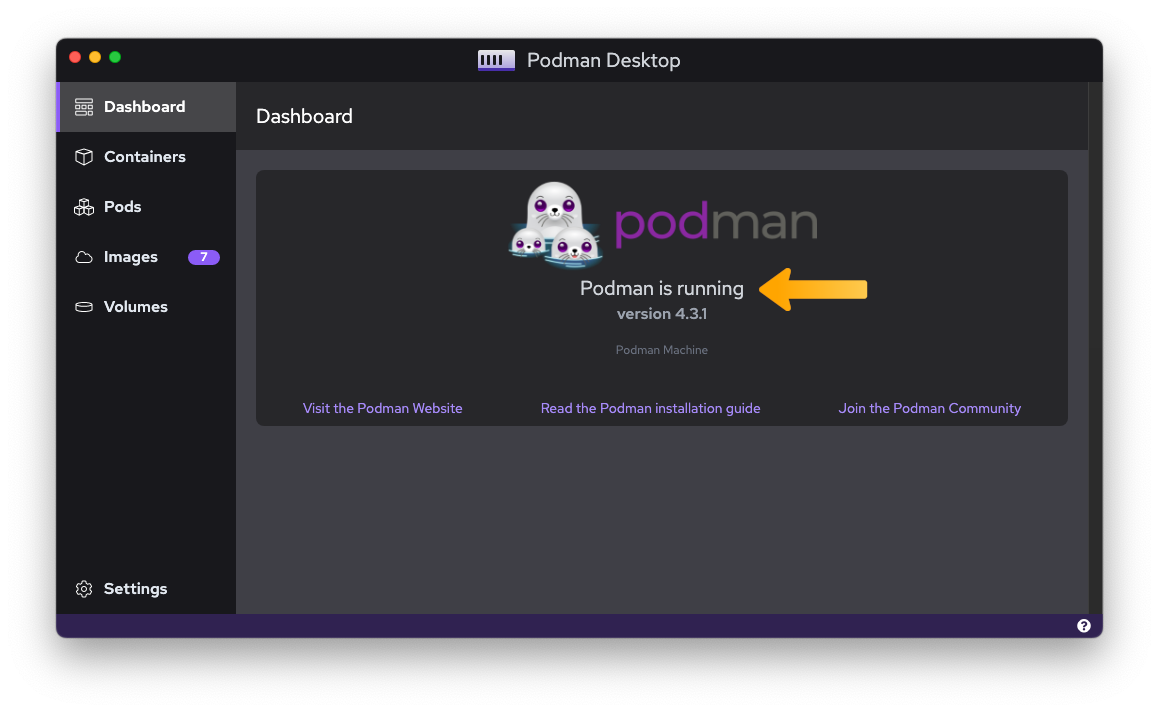Open the Containers page from sidebar label
Viewport: 1159px width, 712px height.
[x=145, y=157]
